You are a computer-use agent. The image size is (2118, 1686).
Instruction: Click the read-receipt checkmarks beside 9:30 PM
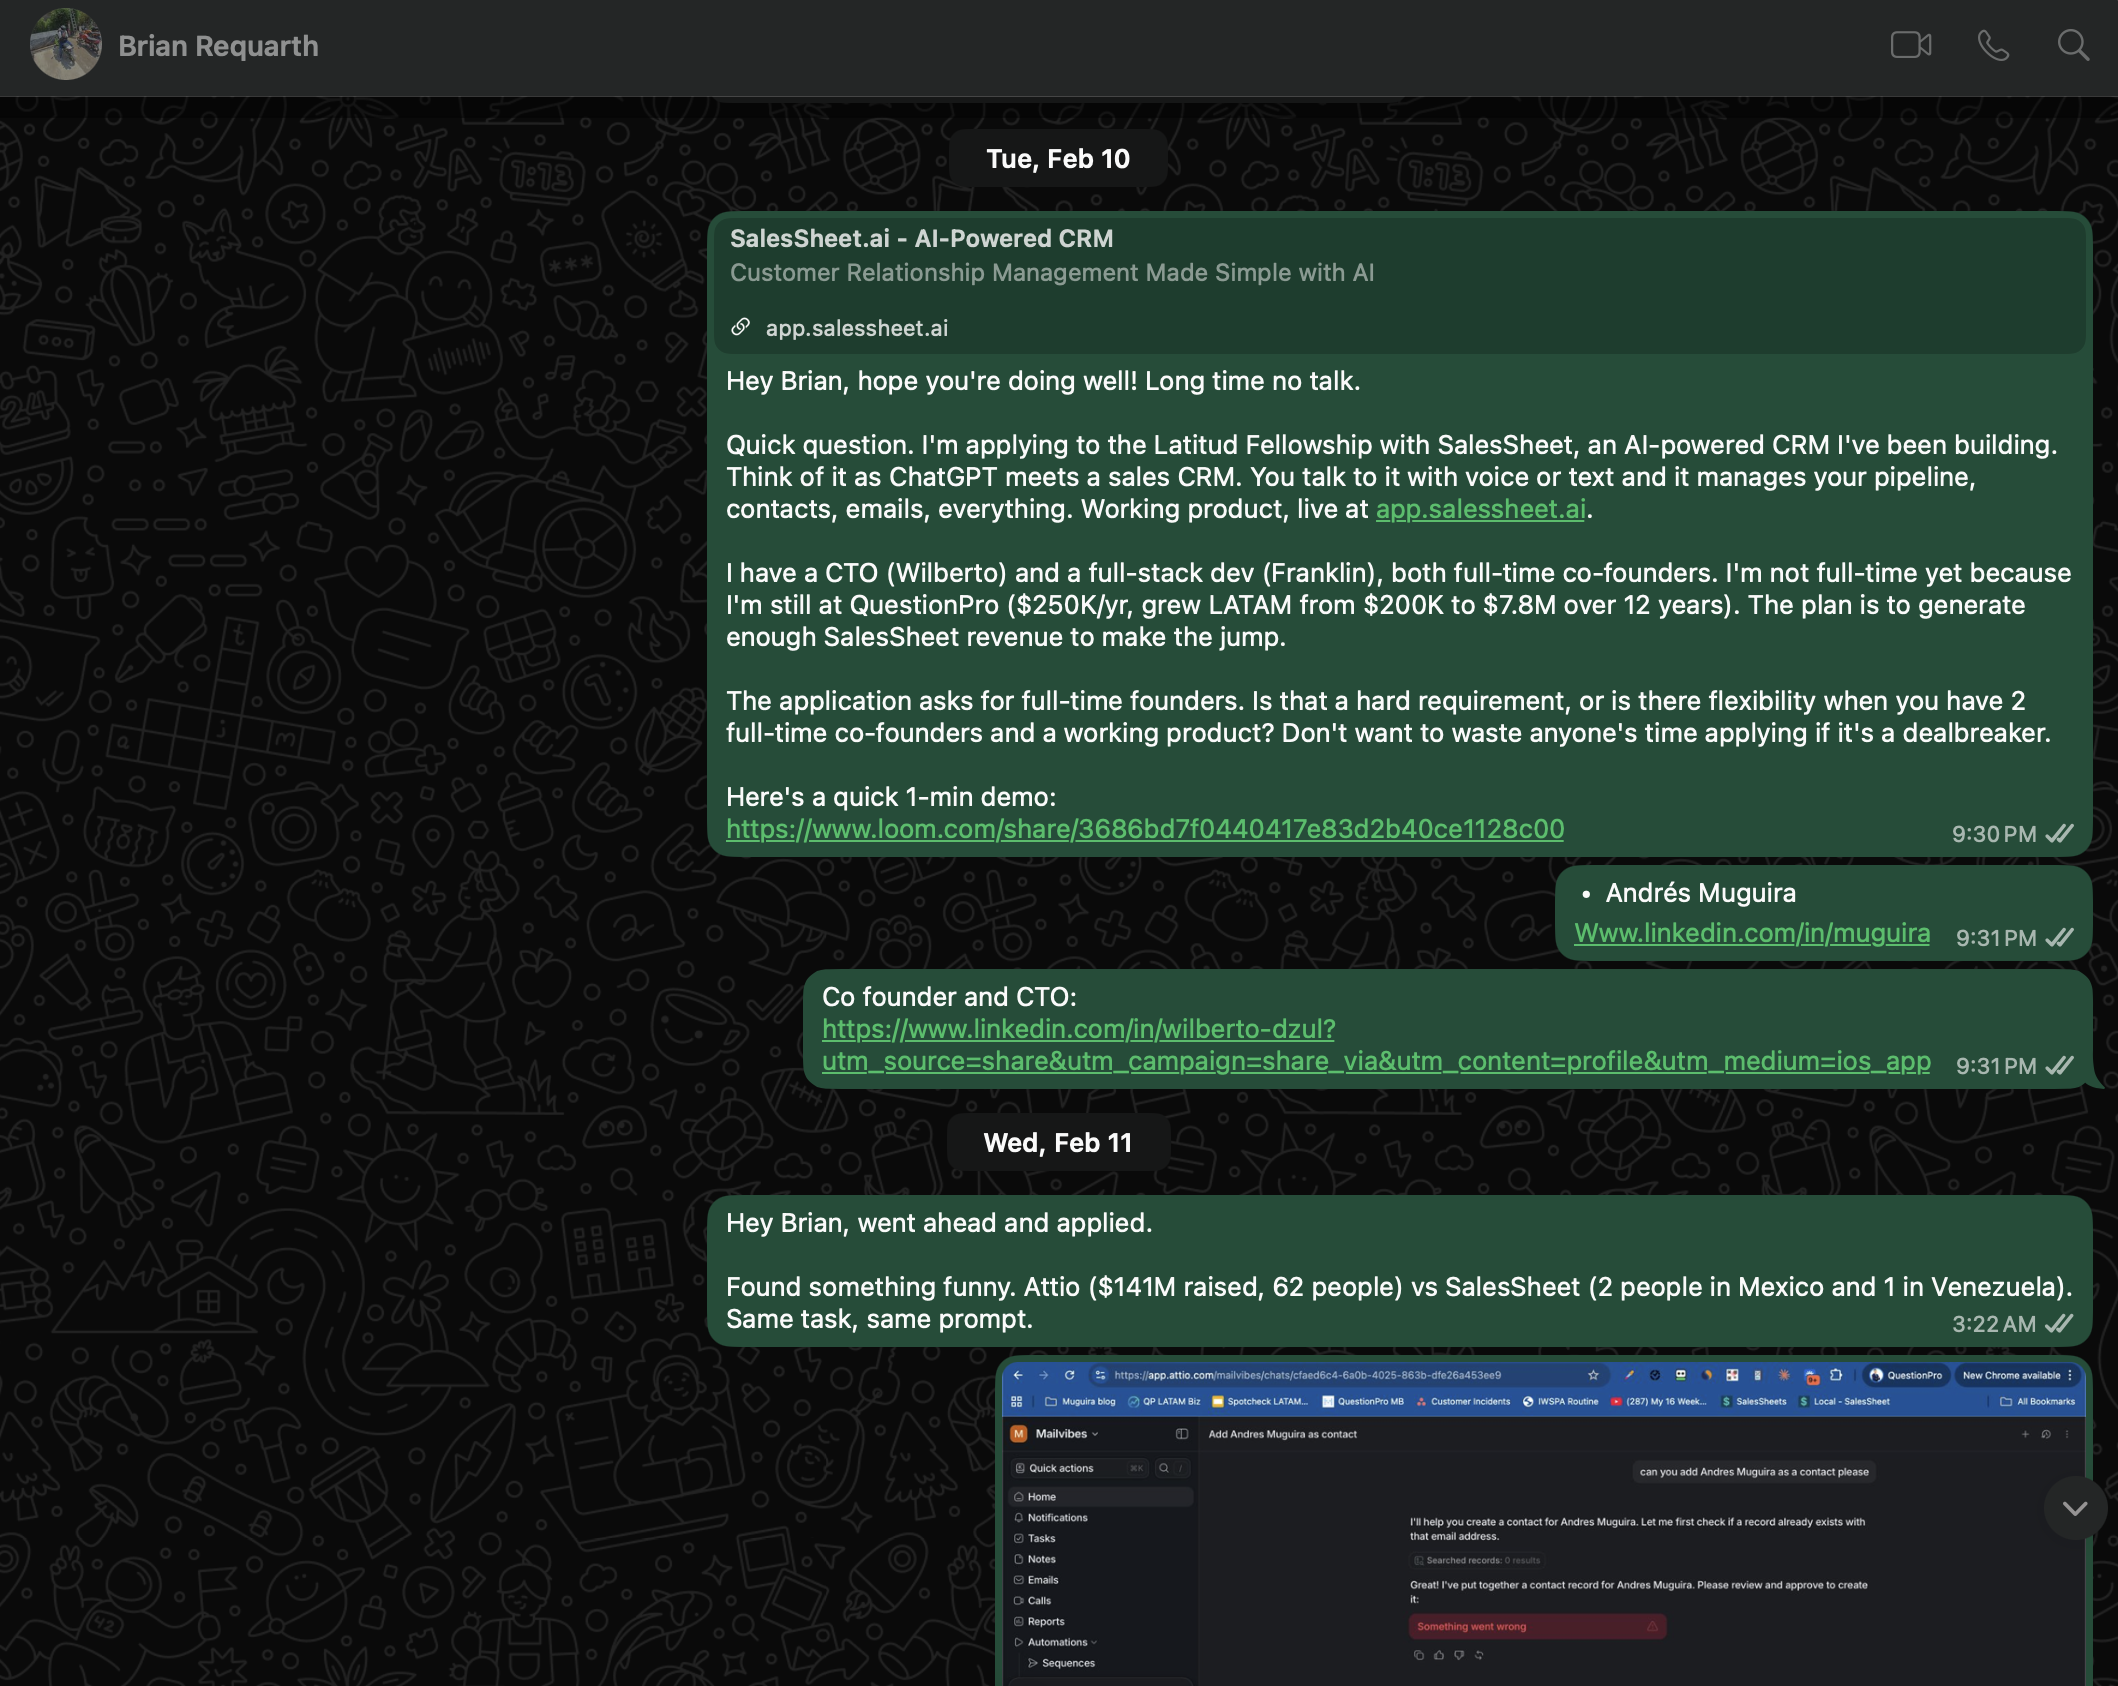point(2060,834)
